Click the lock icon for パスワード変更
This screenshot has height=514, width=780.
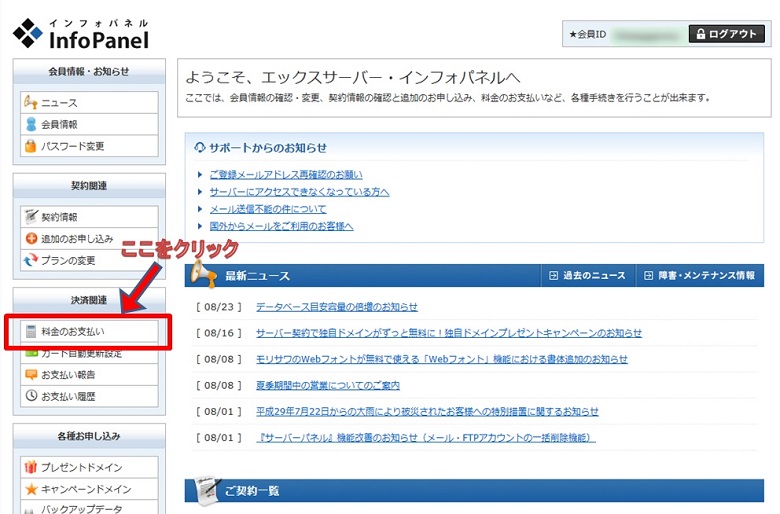30,147
